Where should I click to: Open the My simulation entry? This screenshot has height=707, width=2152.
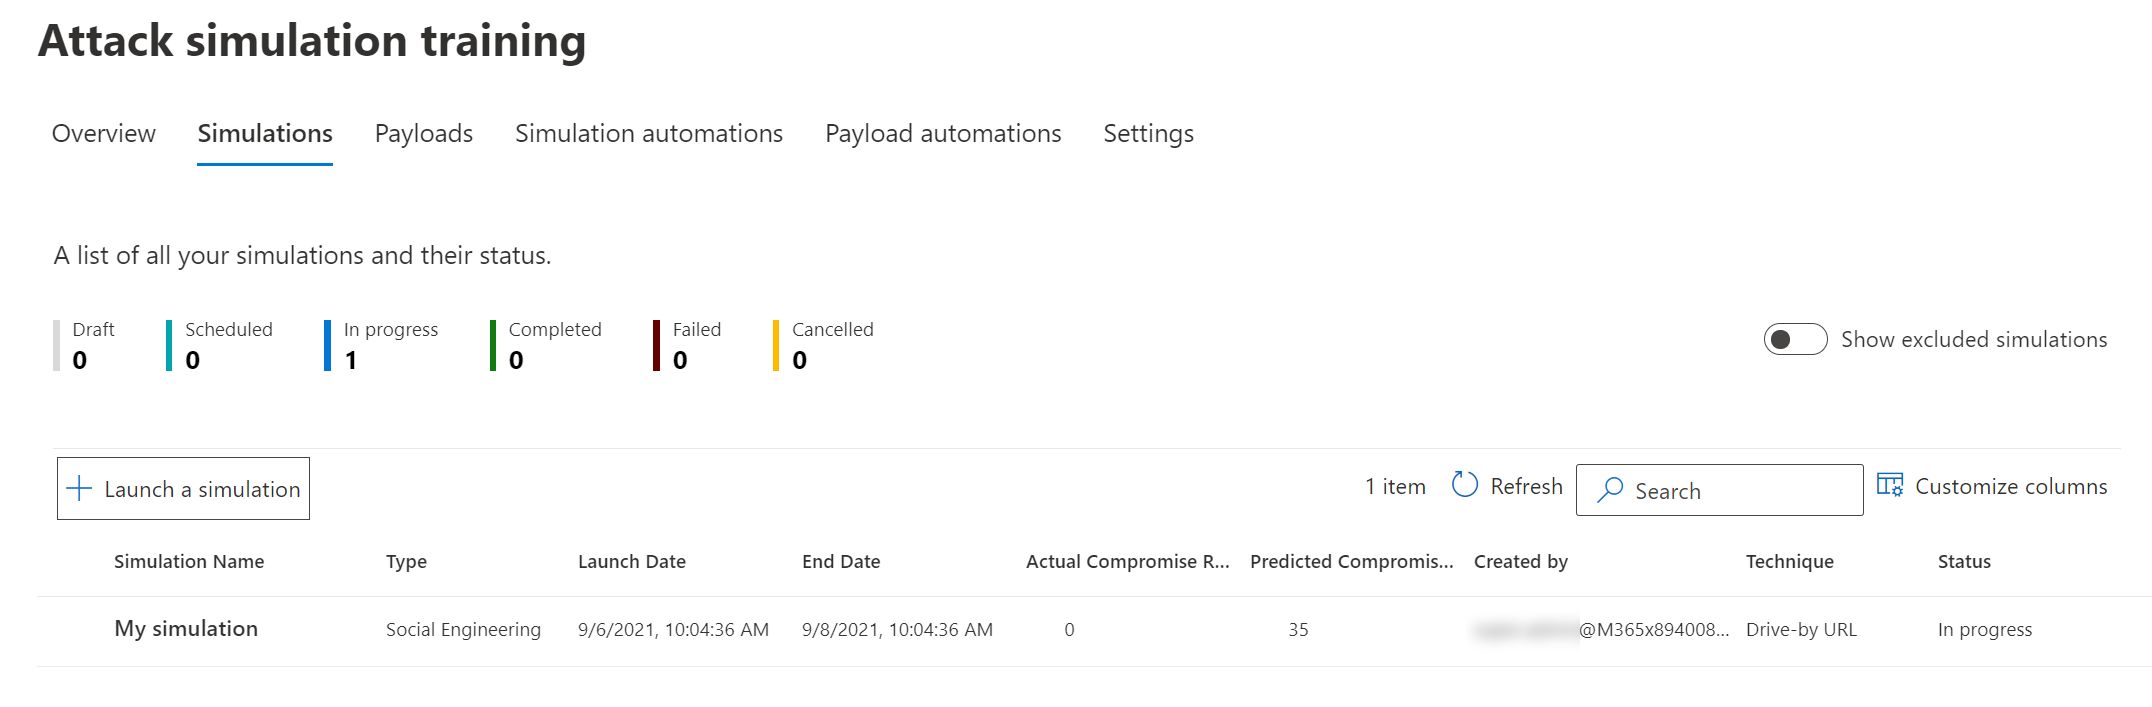186,629
